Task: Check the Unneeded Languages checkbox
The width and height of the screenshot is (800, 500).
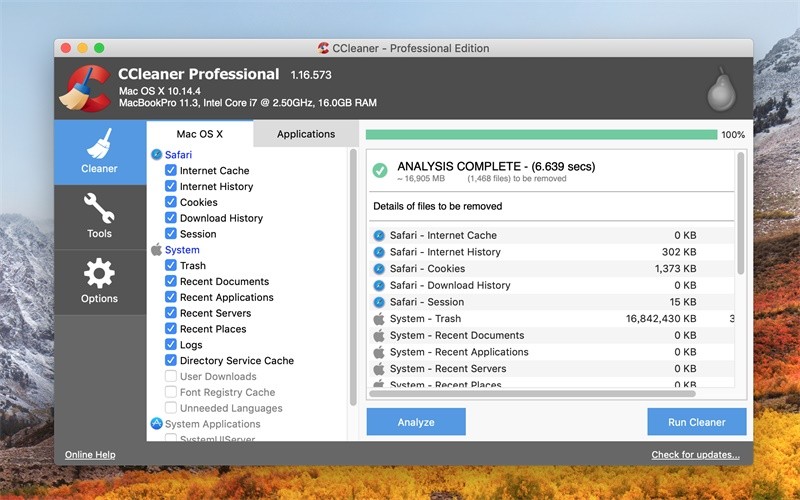Action: 171,408
